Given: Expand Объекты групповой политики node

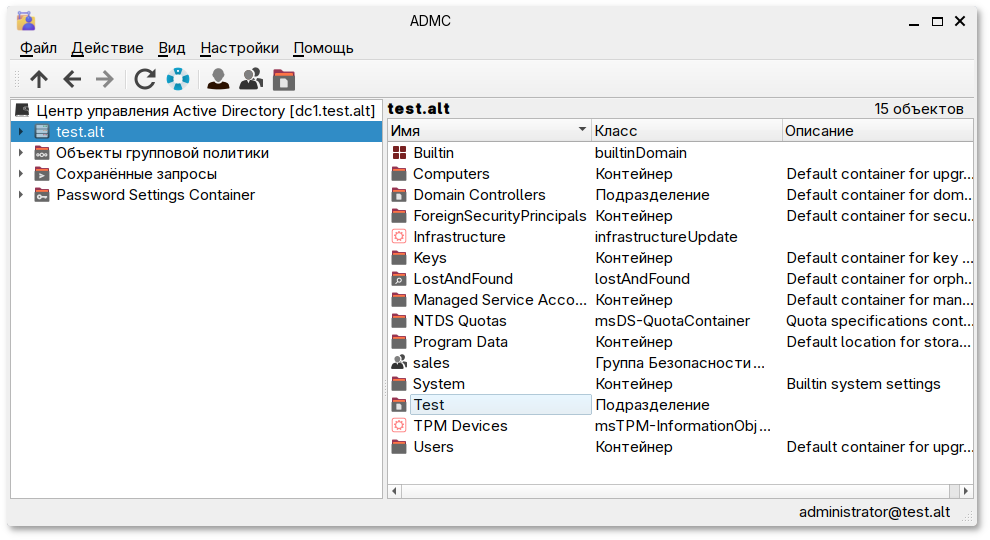Looking at the screenshot, I should click(21, 153).
